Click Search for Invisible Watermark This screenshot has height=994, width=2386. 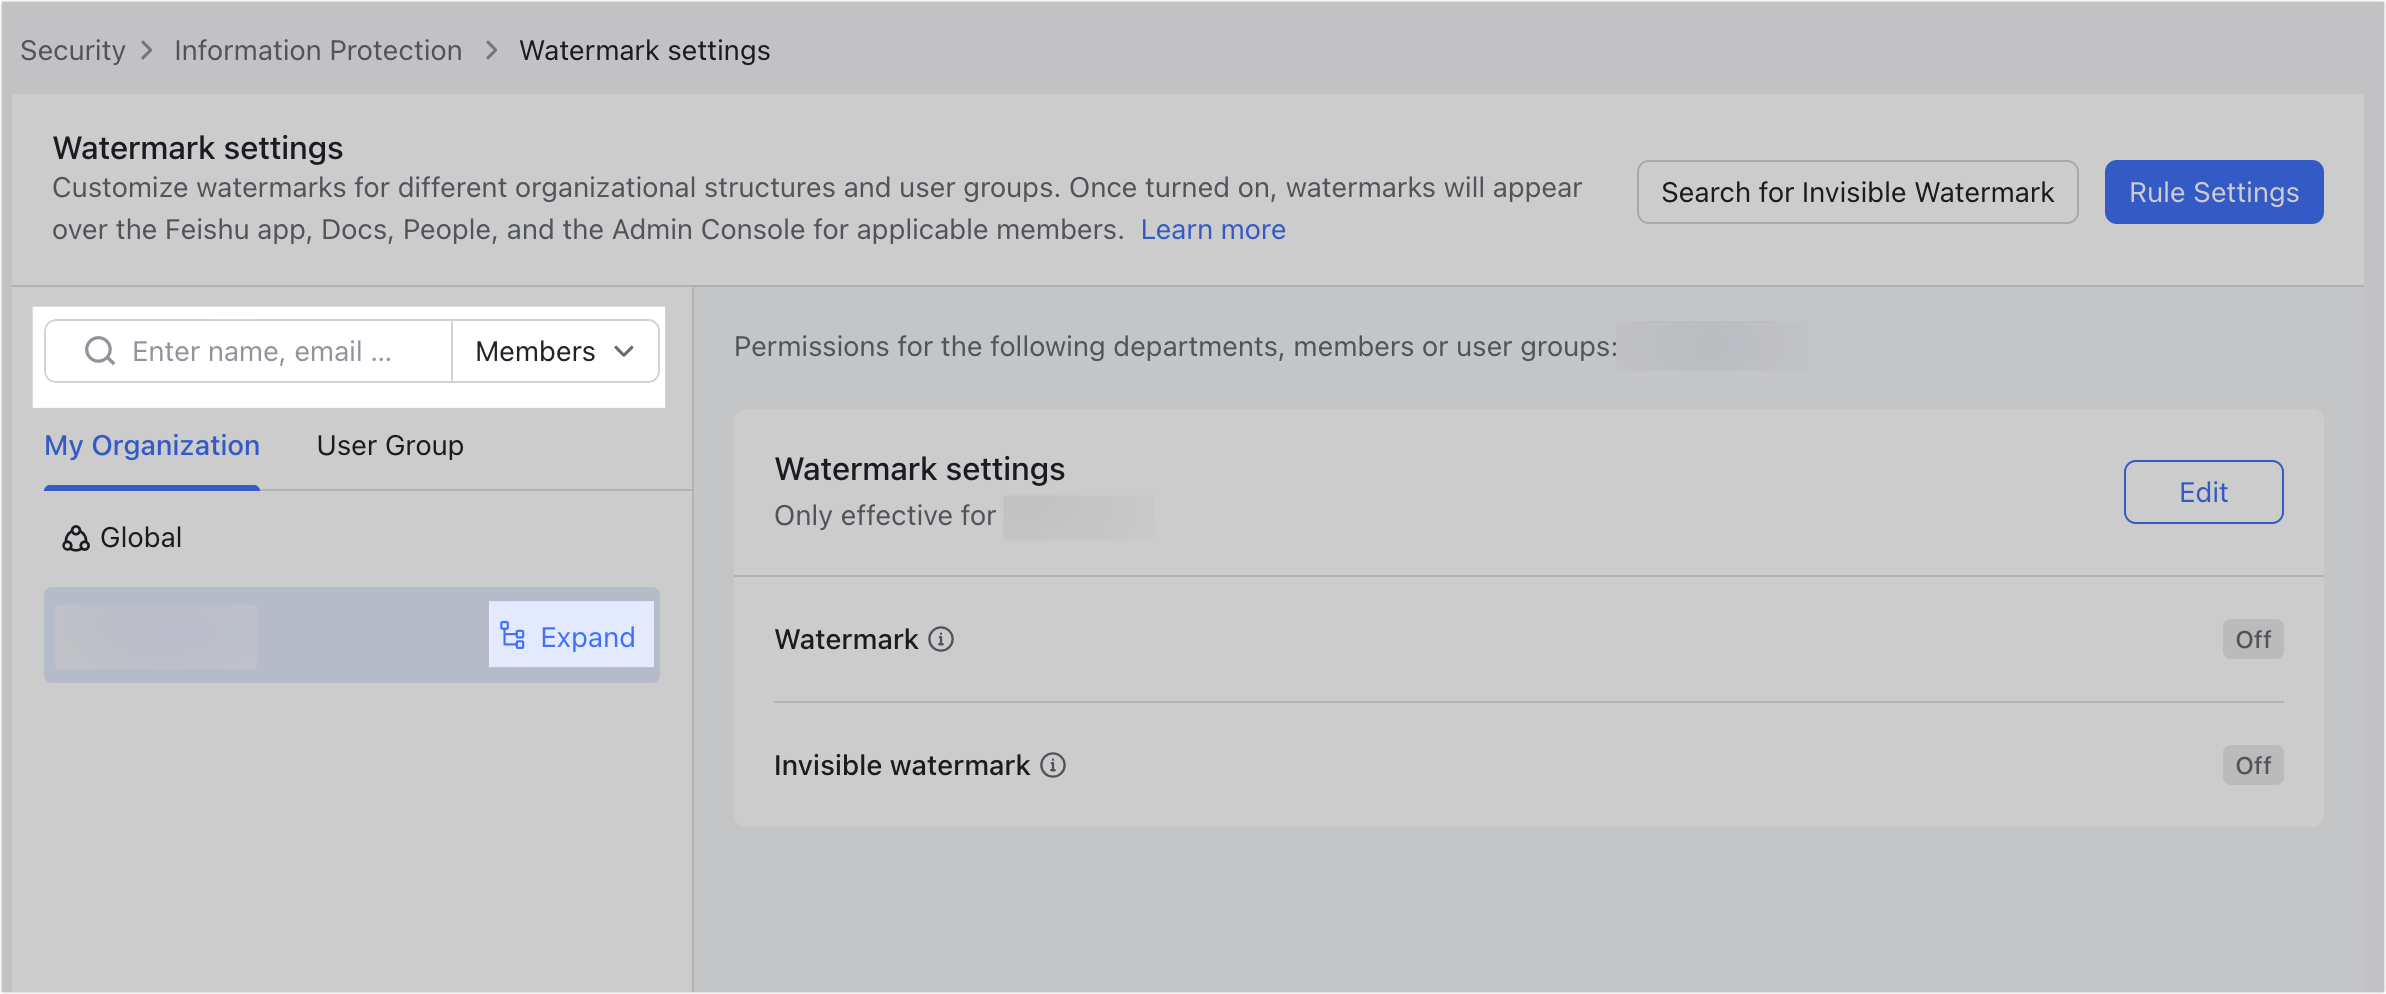1857,192
